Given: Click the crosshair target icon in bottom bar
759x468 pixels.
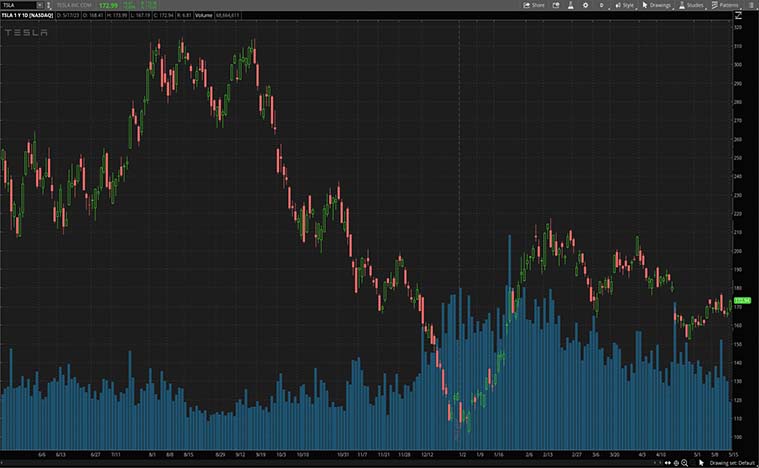Looking at the screenshot, I should 676,463.
